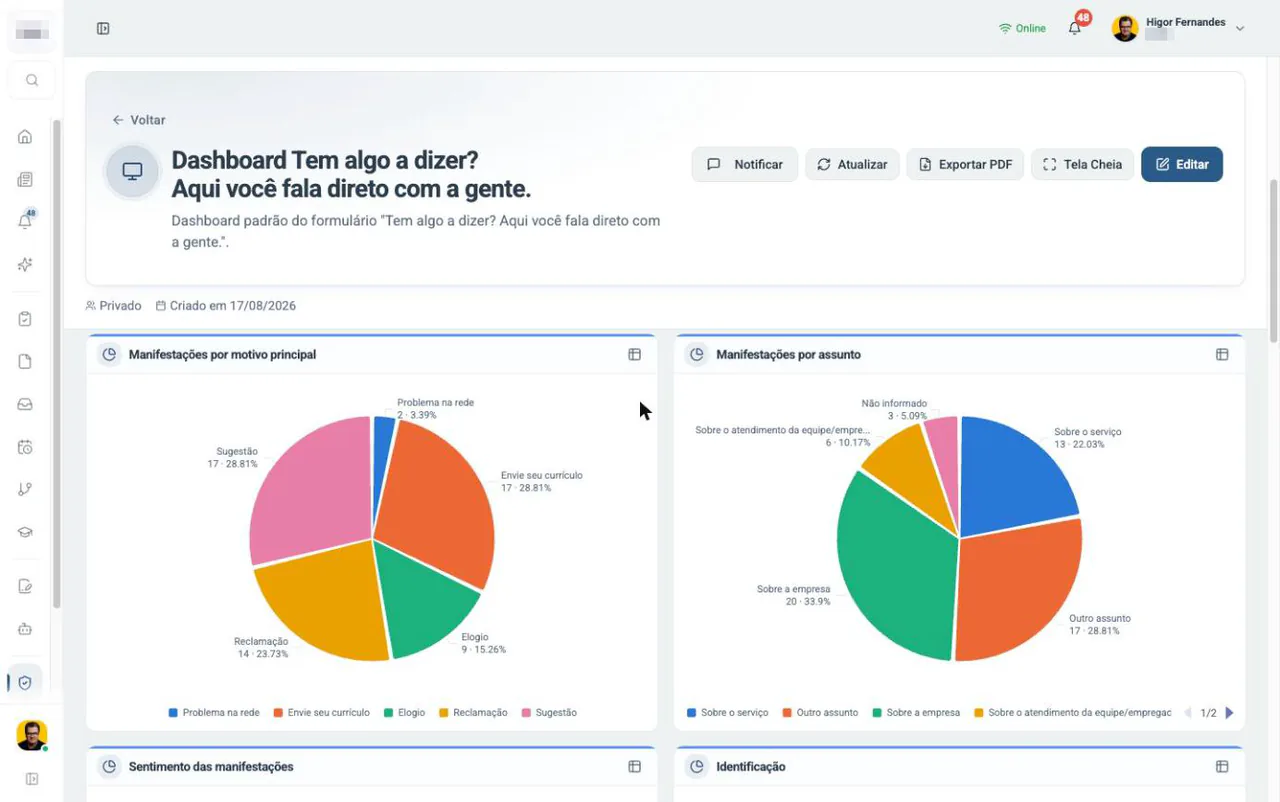The height and width of the screenshot is (802, 1280).
Task: Show table view for Manifestações por motivo principal
Action: click(x=634, y=354)
